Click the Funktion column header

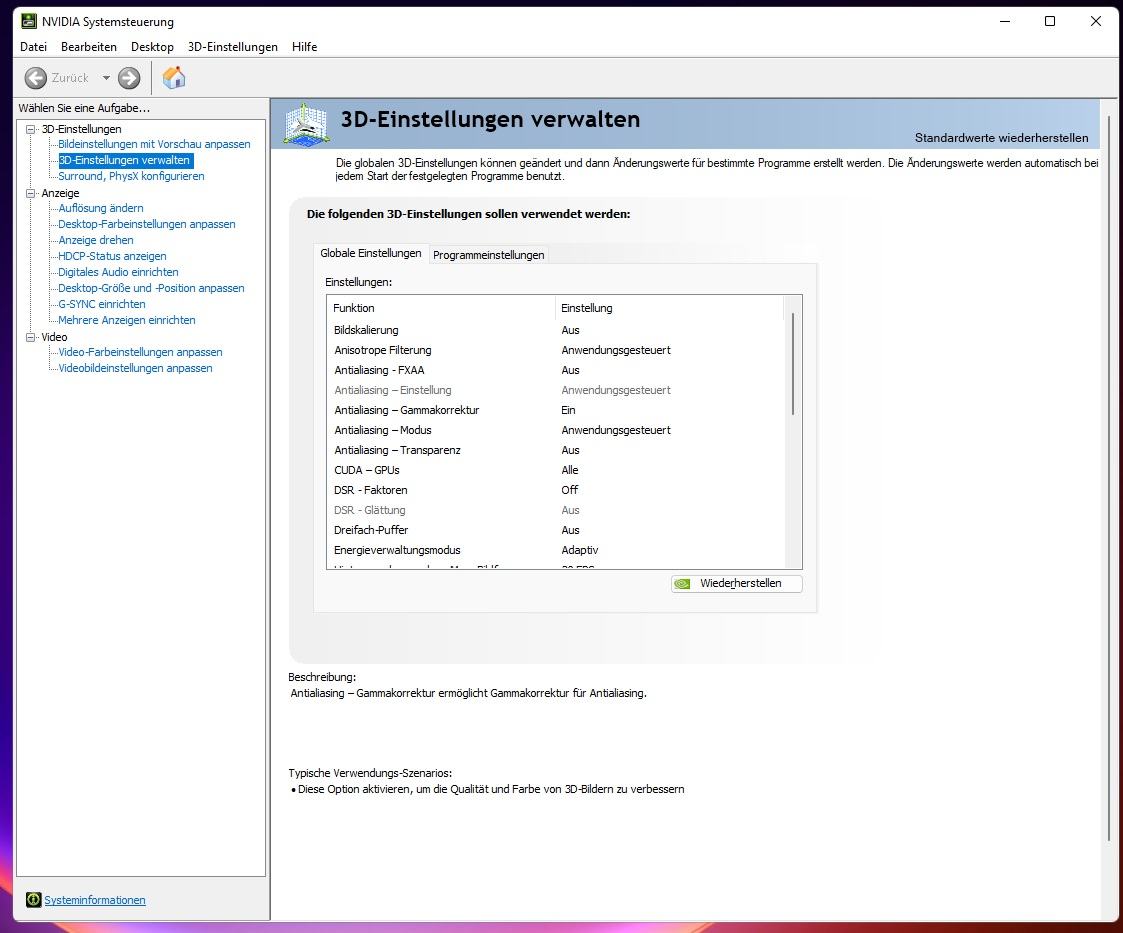pyautogui.click(x=441, y=308)
